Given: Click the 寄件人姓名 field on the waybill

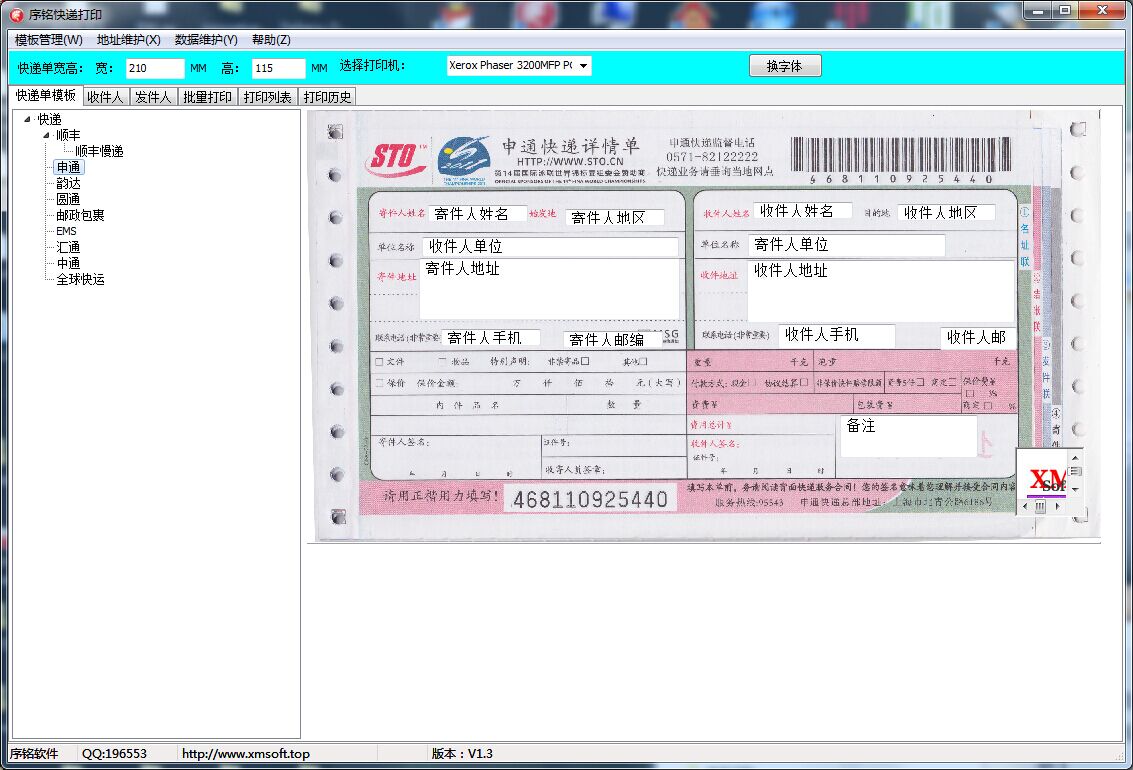Looking at the screenshot, I should click(477, 214).
